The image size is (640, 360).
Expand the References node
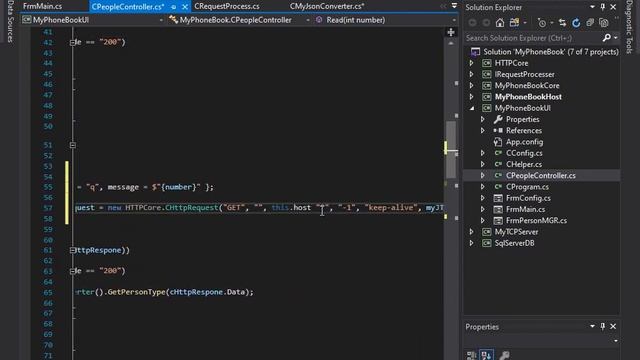[x=482, y=131]
